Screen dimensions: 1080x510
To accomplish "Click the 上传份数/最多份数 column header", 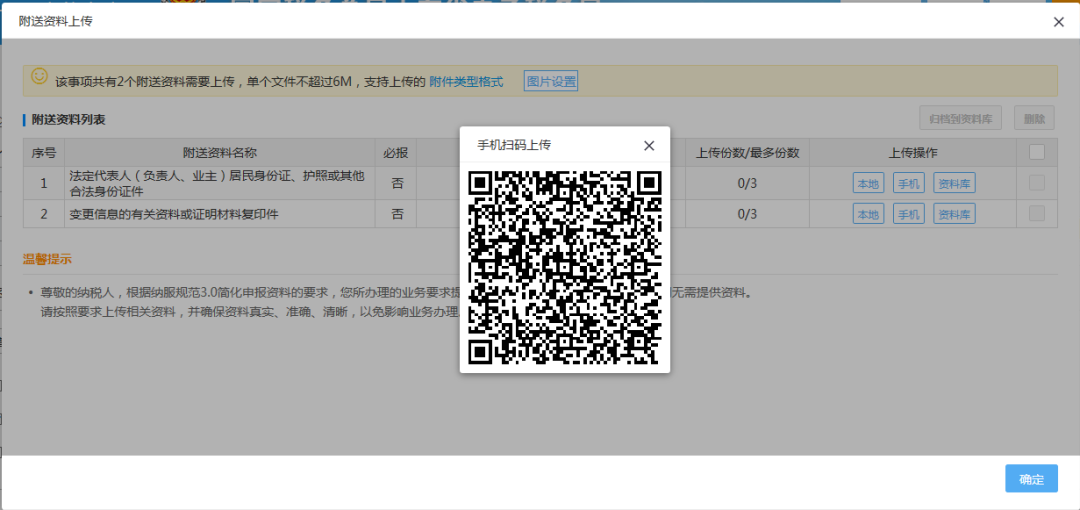I will [x=747, y=152].
